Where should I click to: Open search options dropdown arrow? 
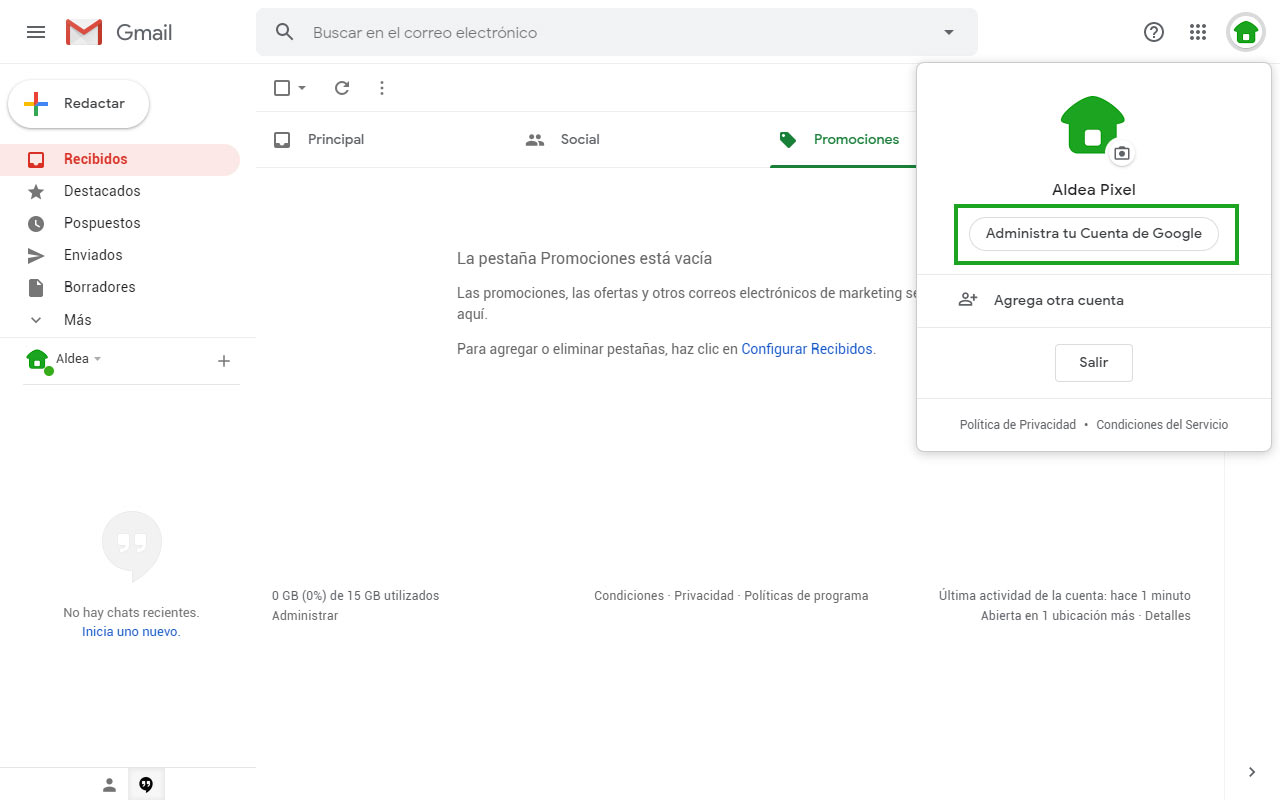point(949,32)
